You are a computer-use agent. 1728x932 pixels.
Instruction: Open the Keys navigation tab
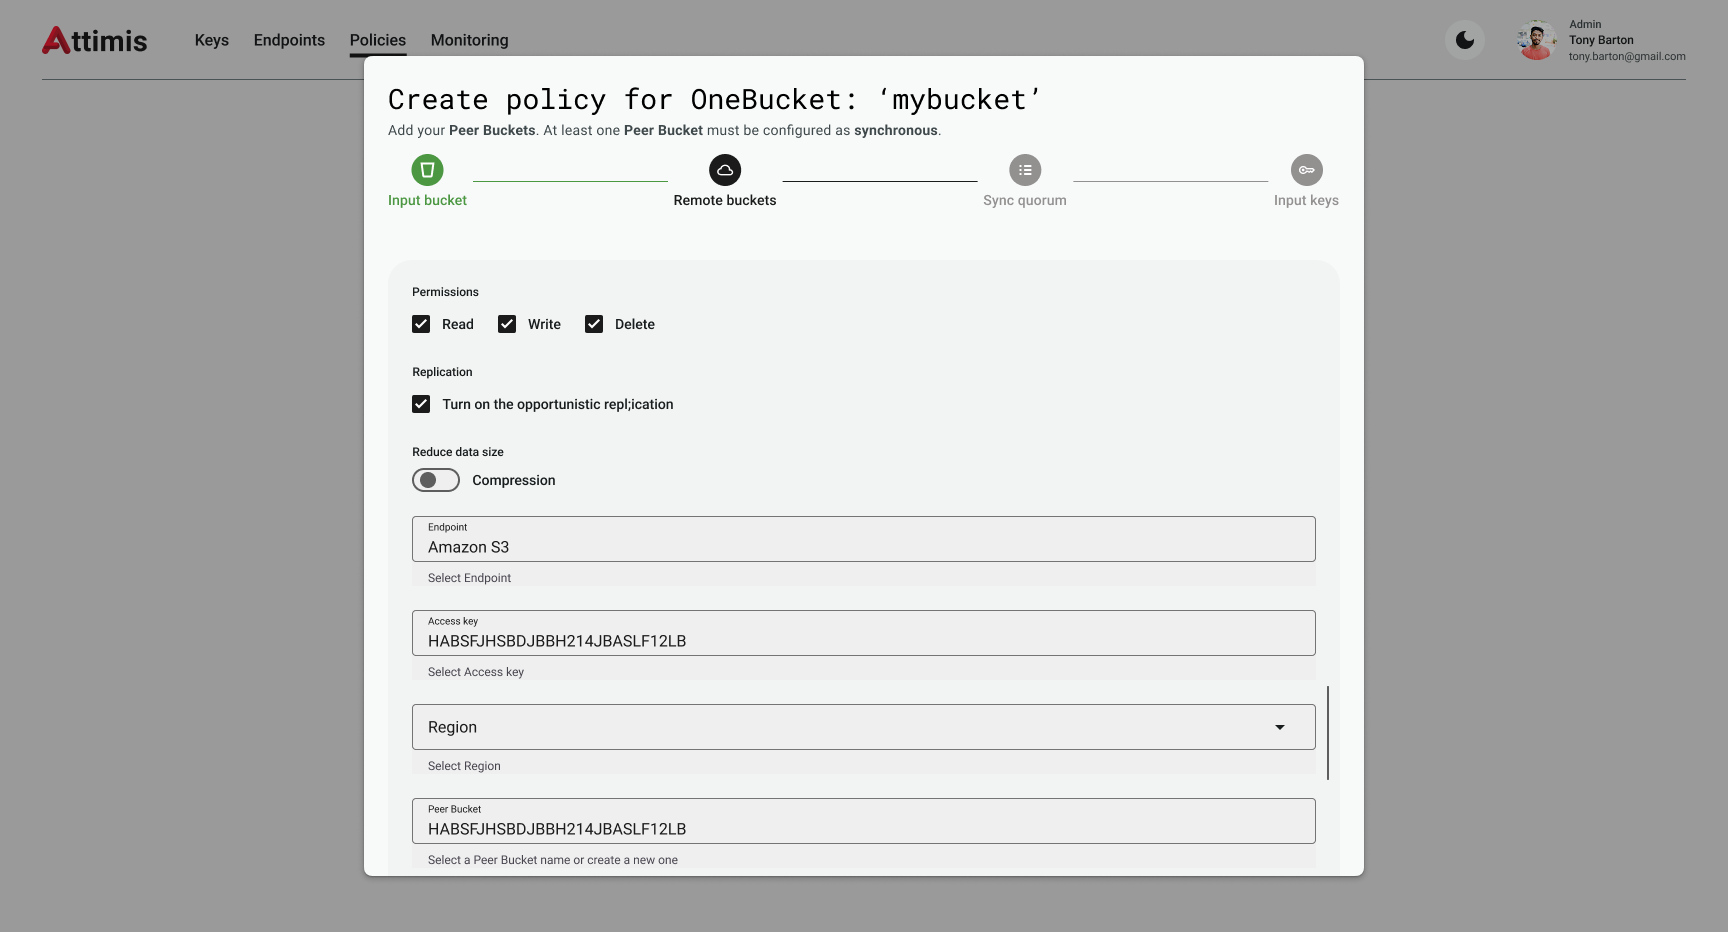click(212, 40)
